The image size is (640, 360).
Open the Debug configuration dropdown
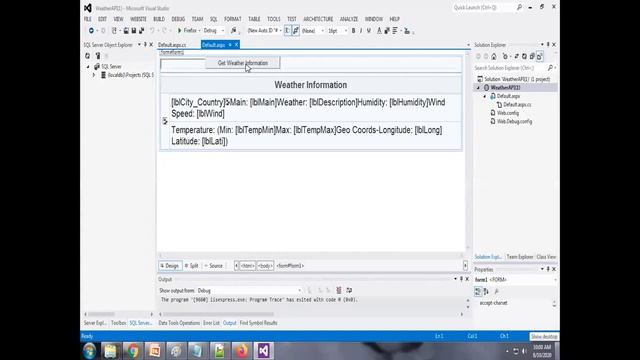[x=214, y=31]
